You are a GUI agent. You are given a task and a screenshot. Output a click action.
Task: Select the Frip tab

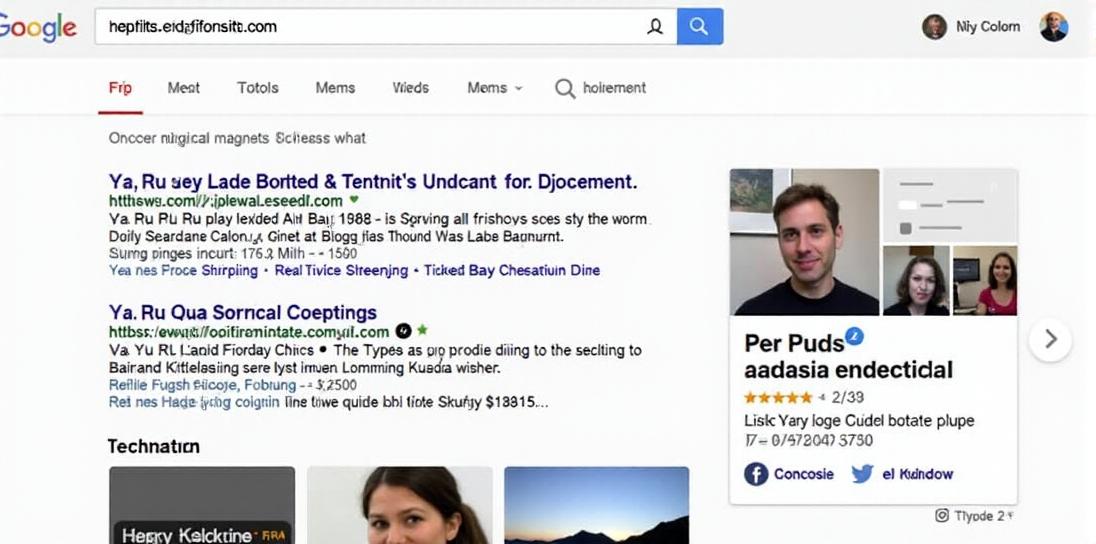tap(120, 88)
